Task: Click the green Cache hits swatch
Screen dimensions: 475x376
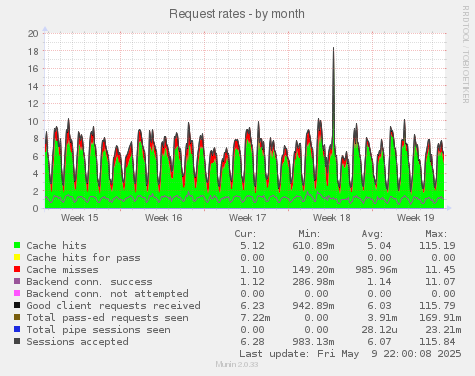Action: (17, 245)
